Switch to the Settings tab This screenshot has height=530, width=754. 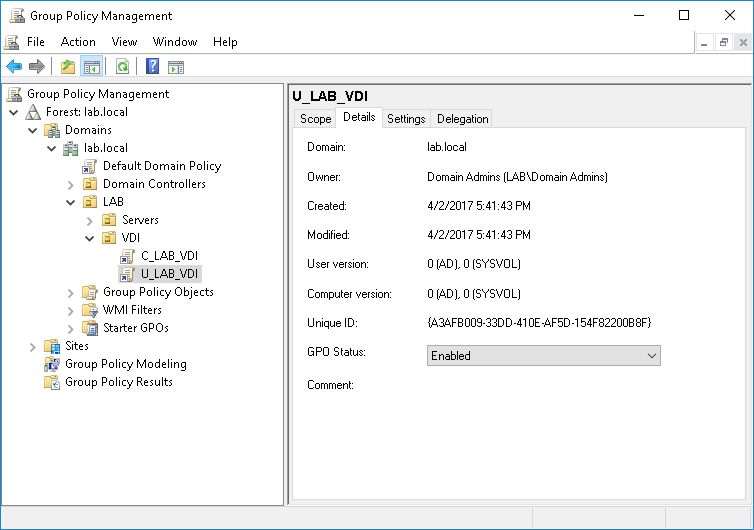406,119
